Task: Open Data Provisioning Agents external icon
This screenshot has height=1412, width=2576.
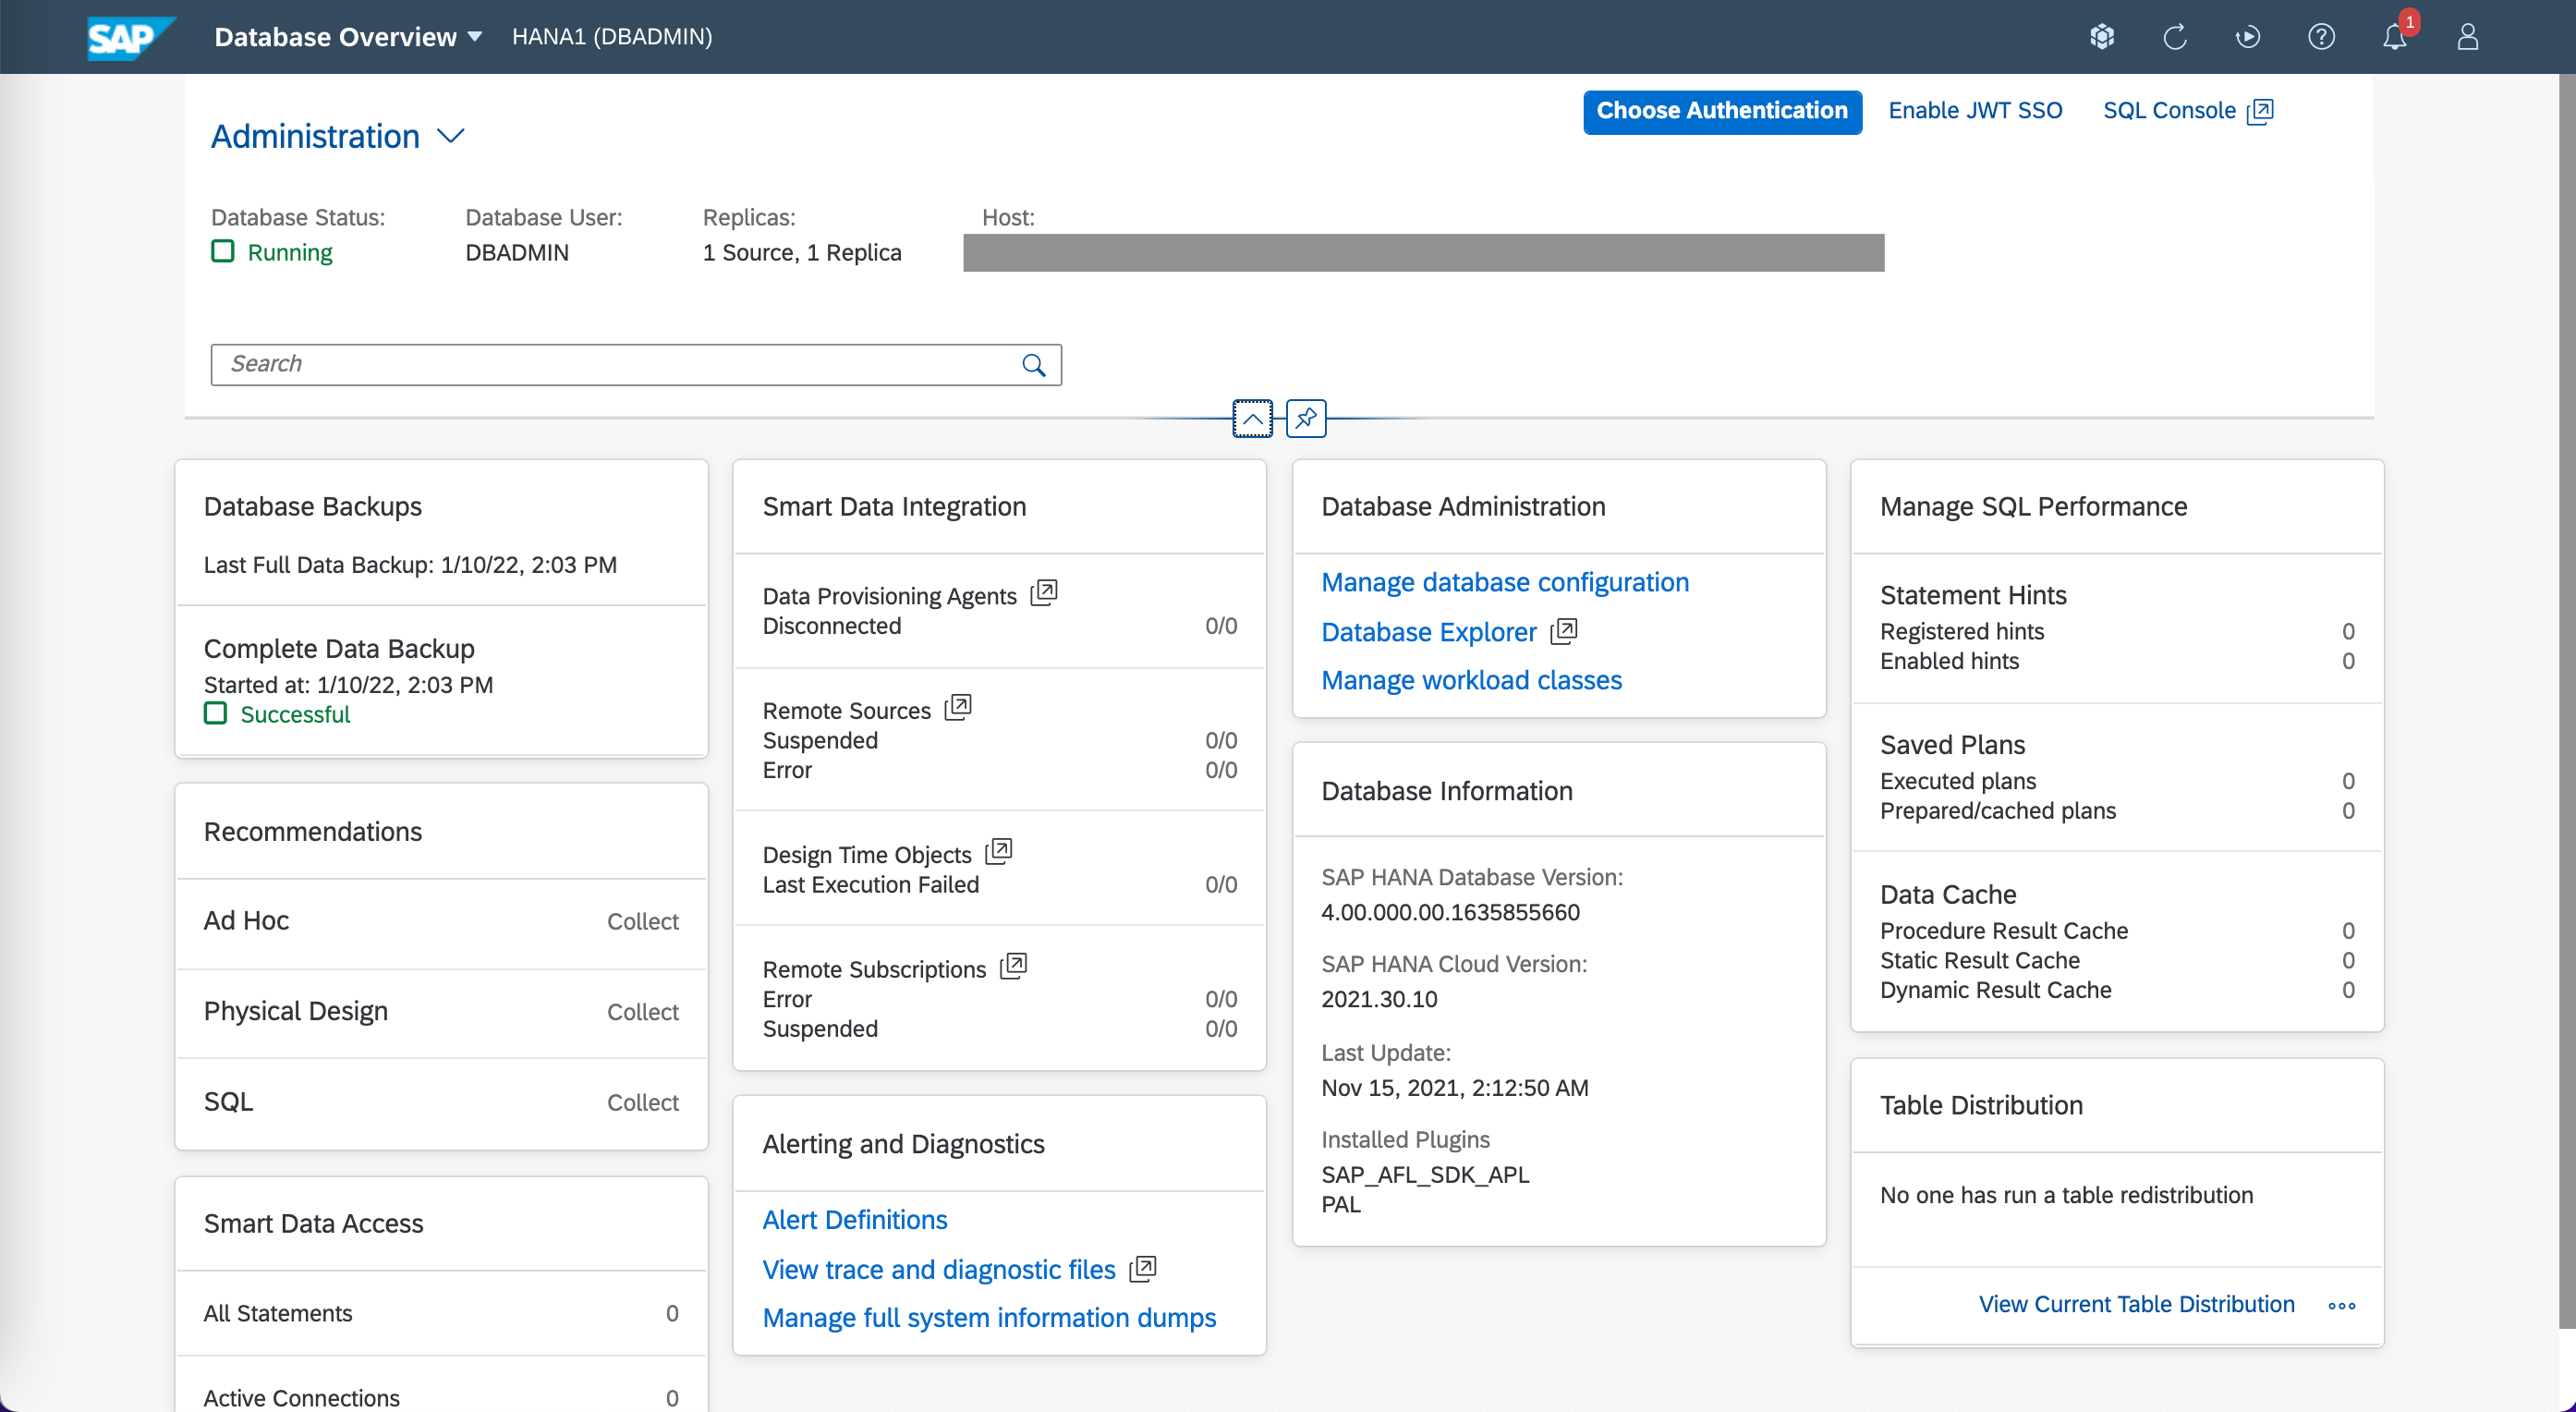Action: click(1044, 592)
